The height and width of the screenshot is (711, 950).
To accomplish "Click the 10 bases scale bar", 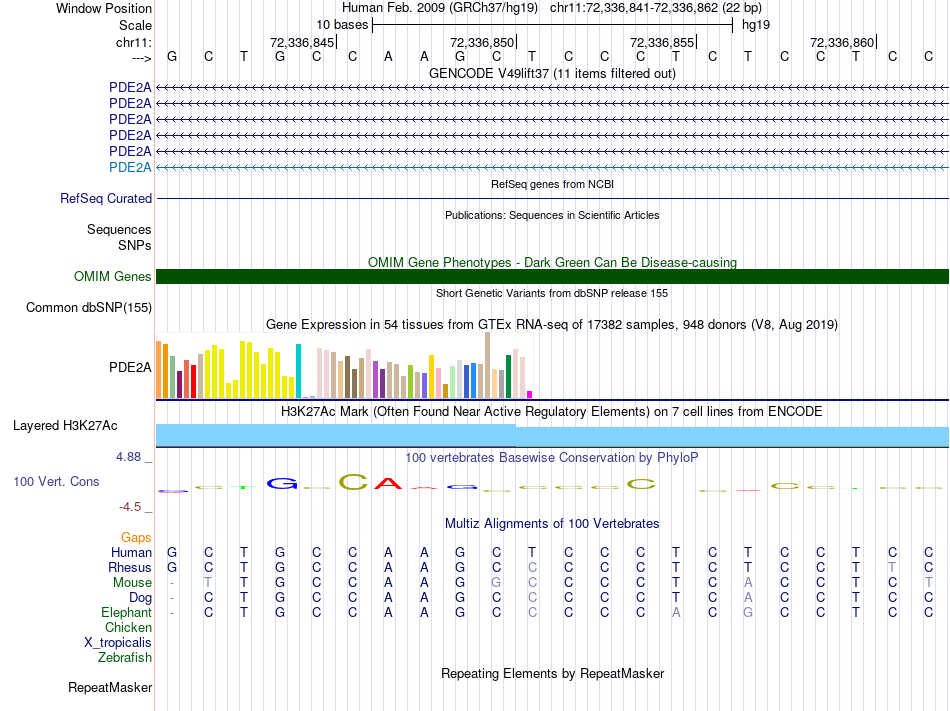I will tap(552, 24).
